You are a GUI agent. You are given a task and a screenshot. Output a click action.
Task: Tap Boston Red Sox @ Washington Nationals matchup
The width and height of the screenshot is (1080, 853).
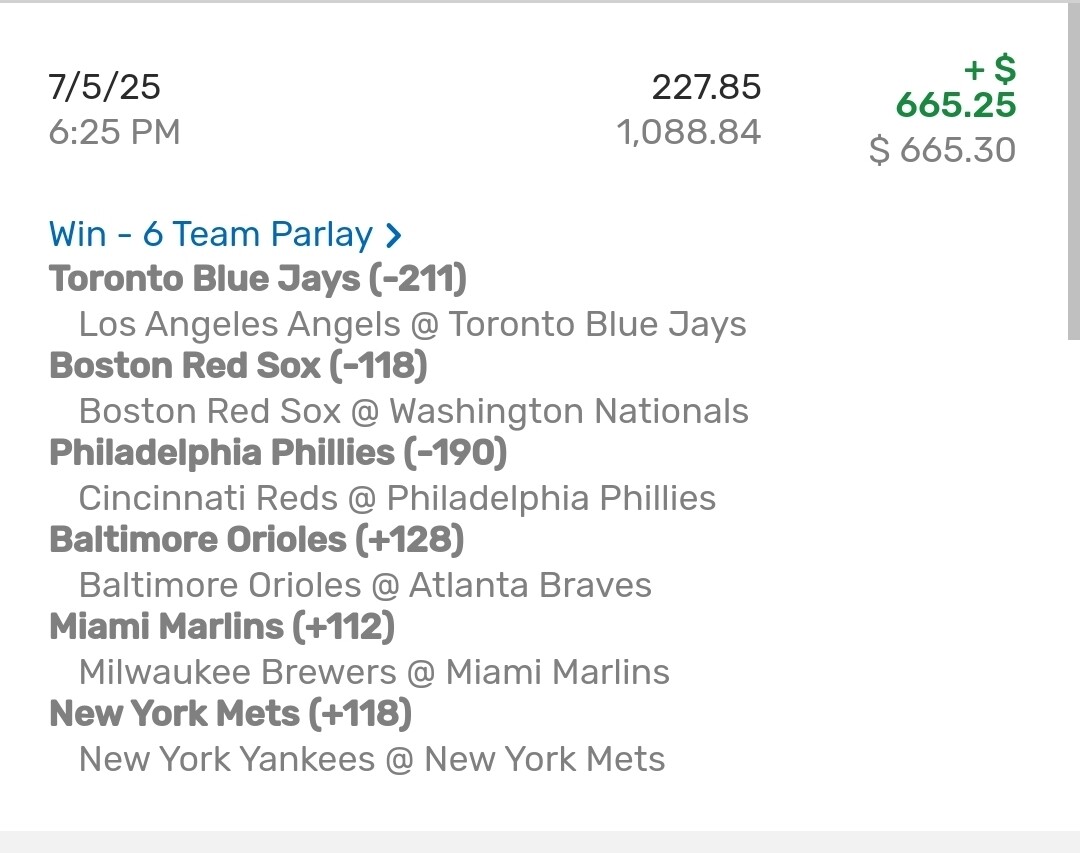tap(413, 411)
